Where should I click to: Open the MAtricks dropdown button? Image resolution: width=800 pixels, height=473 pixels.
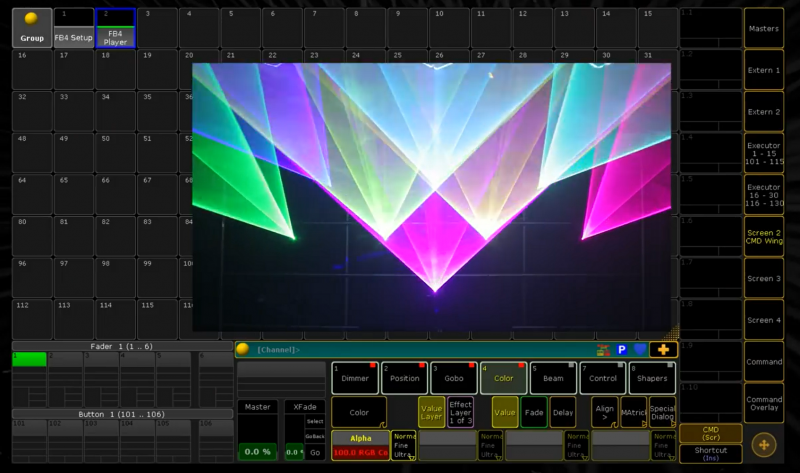tap(633, 411)
